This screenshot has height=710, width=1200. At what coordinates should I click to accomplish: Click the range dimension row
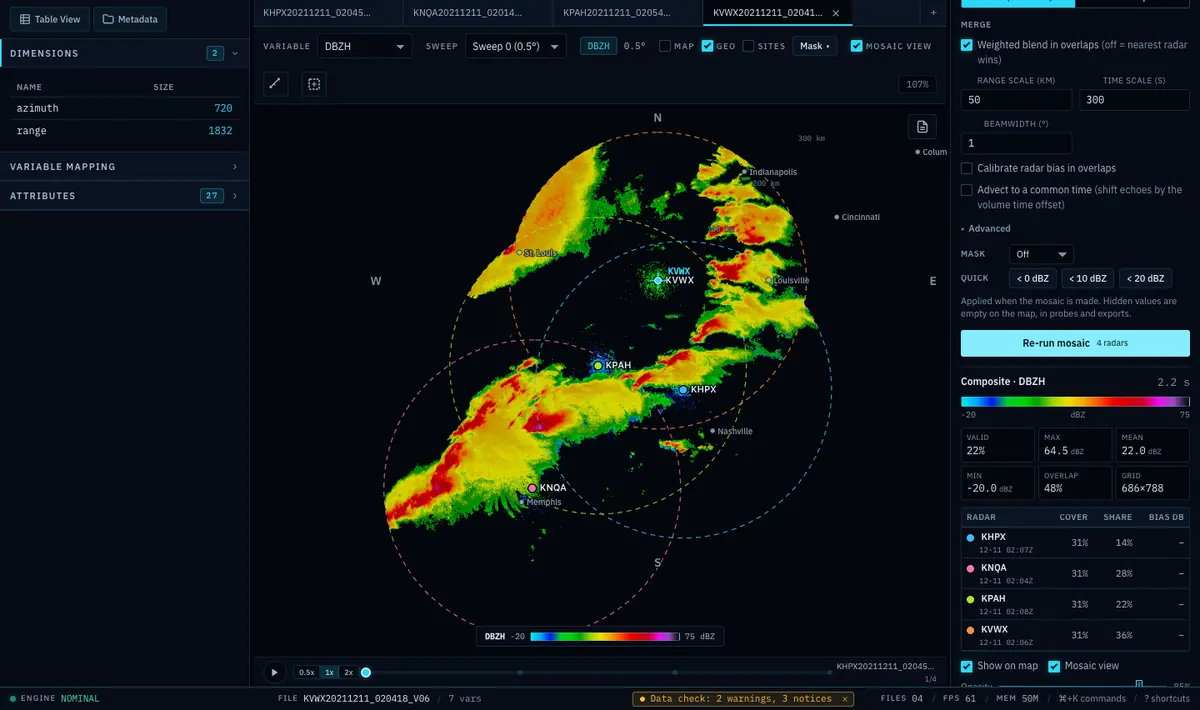coord(124,131)
